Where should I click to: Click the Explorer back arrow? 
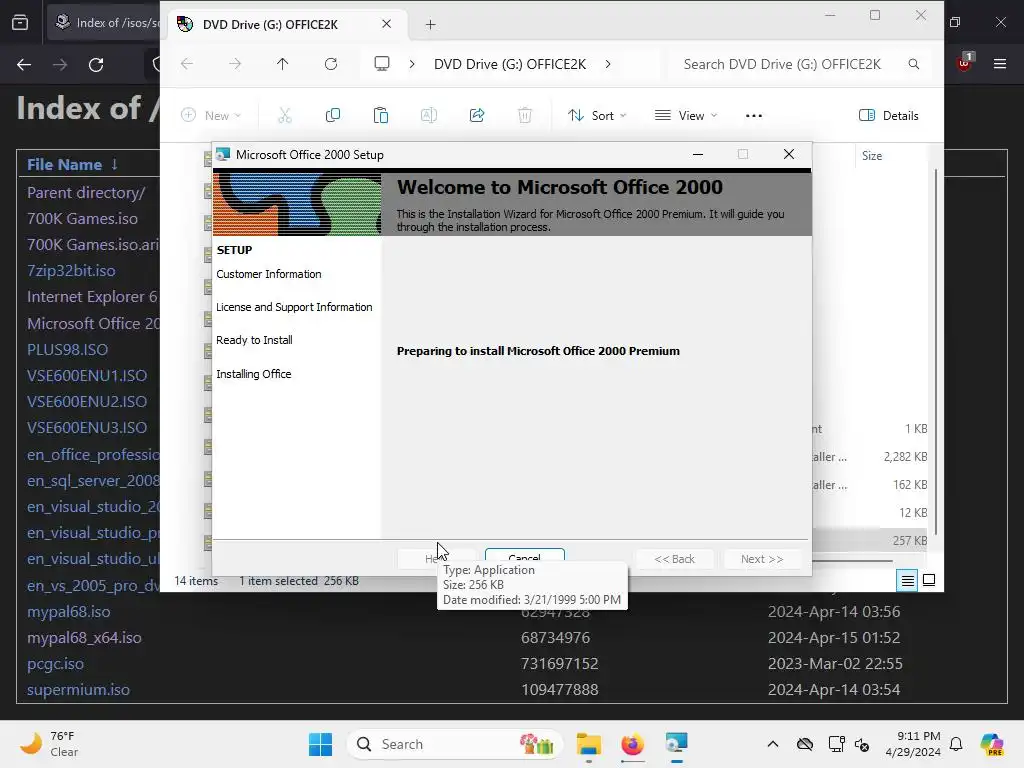(x=187, y=64)
